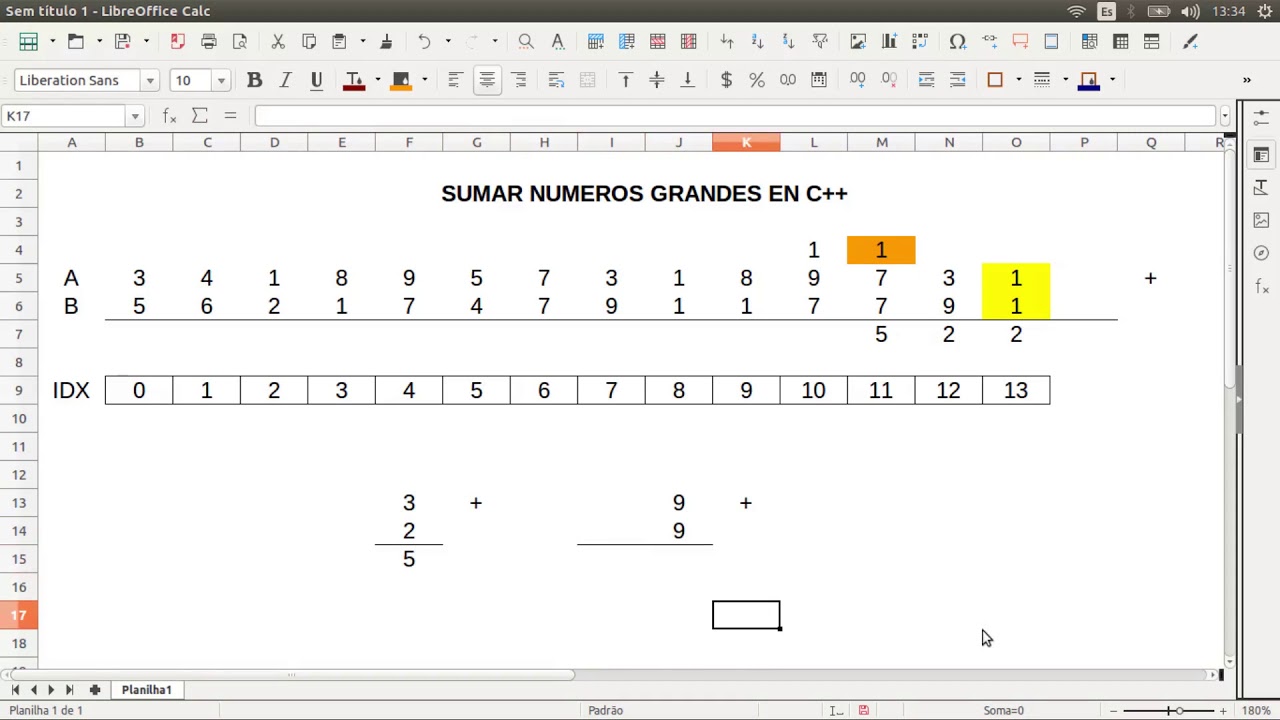
Task: Set Align Right
Action: 519,80
